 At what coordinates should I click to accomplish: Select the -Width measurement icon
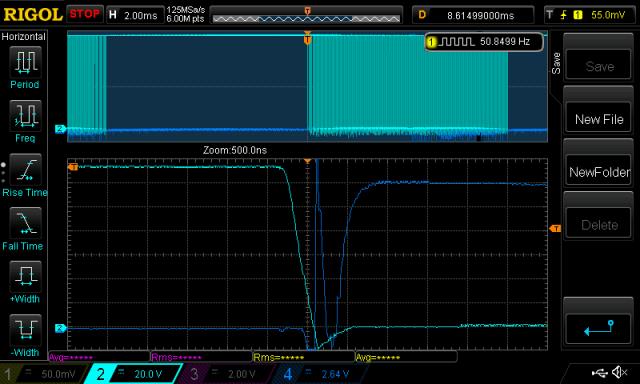tap(25, 330)
